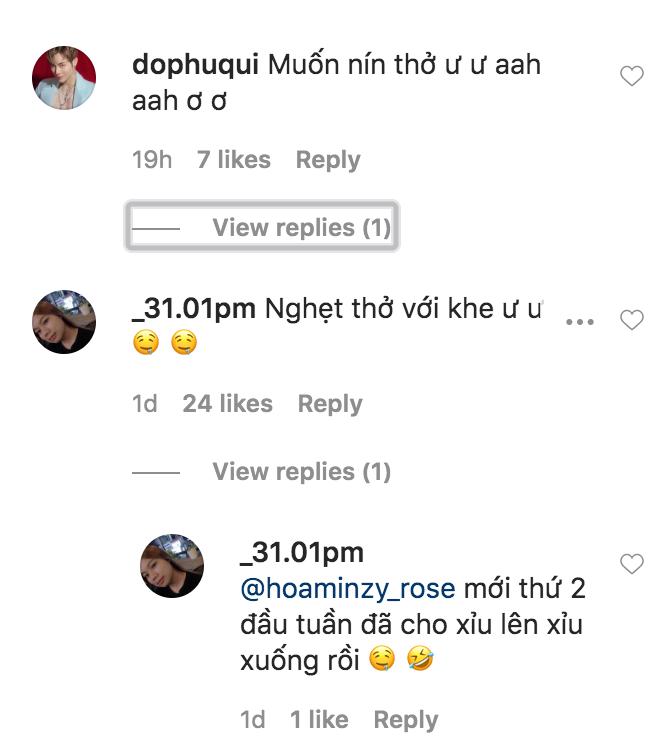This screenshot has height=746, width=664.
Task: Expand View replies (1) under dophuqui comment
Action: tap(262, 226)
